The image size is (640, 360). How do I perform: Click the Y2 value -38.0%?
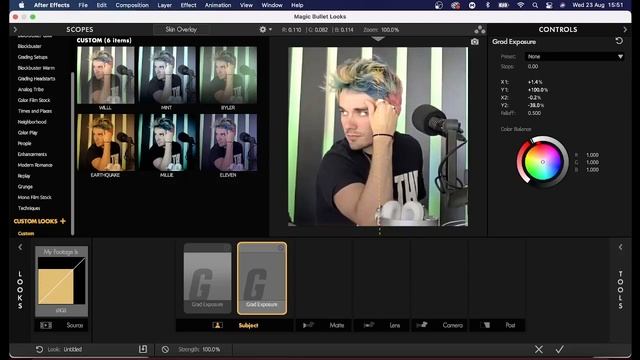click(536, 105)
